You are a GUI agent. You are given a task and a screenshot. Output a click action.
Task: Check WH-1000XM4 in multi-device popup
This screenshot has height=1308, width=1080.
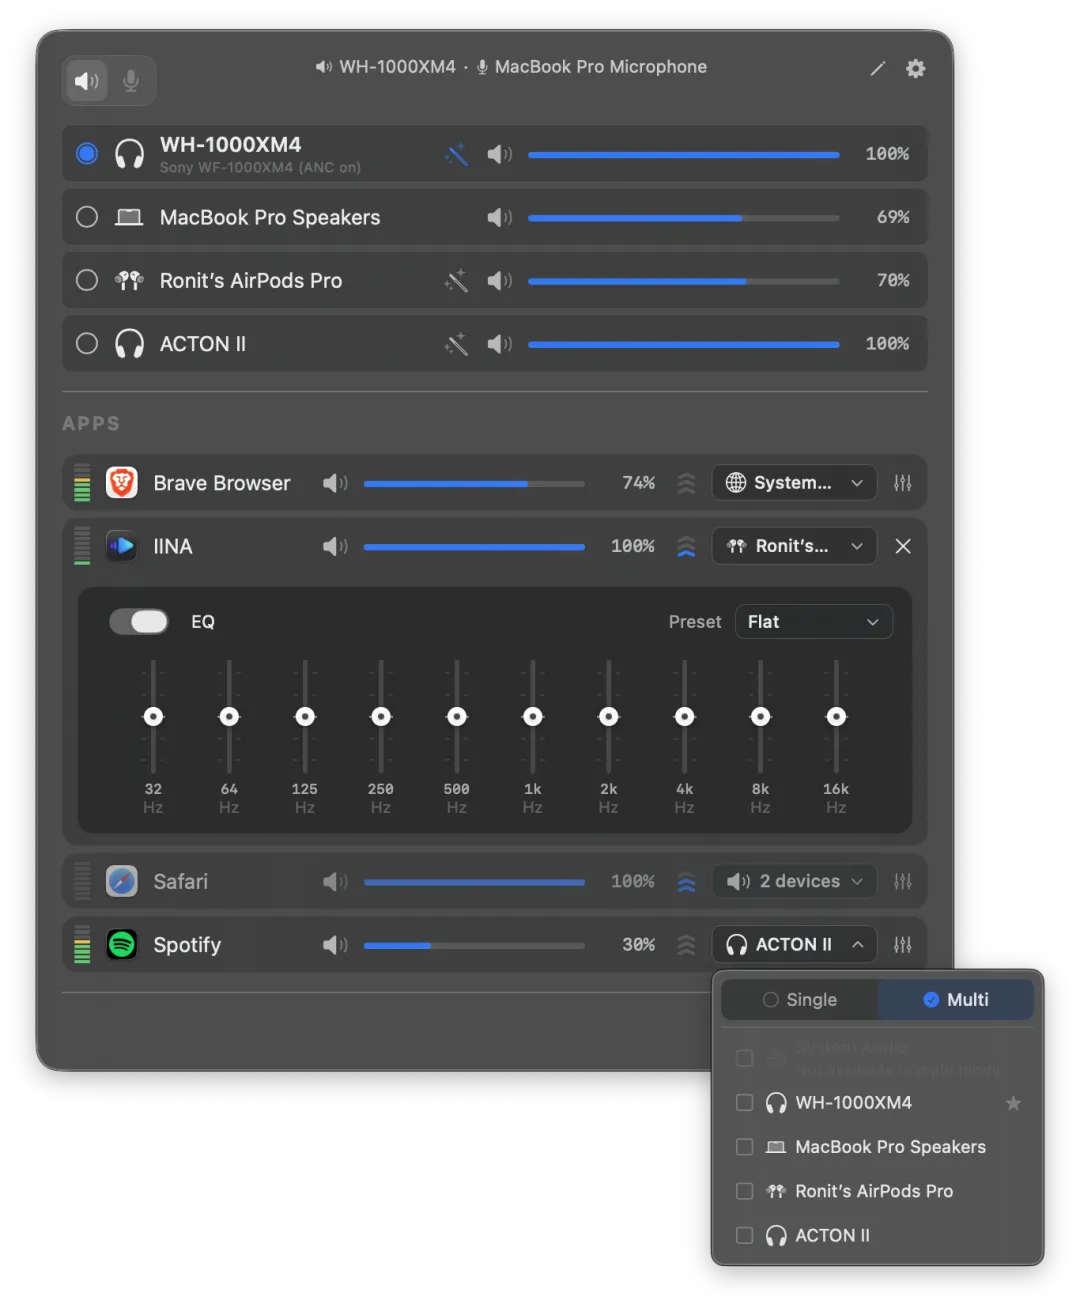[x=745, y=1102]
